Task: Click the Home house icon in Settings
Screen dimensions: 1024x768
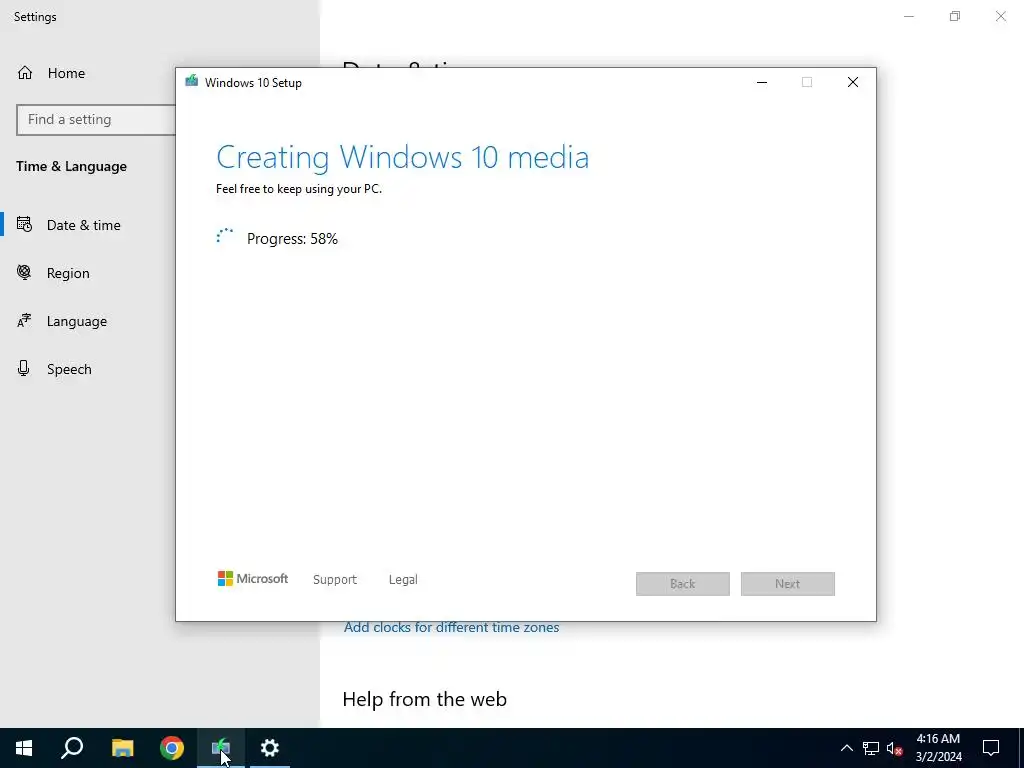Action: click(25, 72)
